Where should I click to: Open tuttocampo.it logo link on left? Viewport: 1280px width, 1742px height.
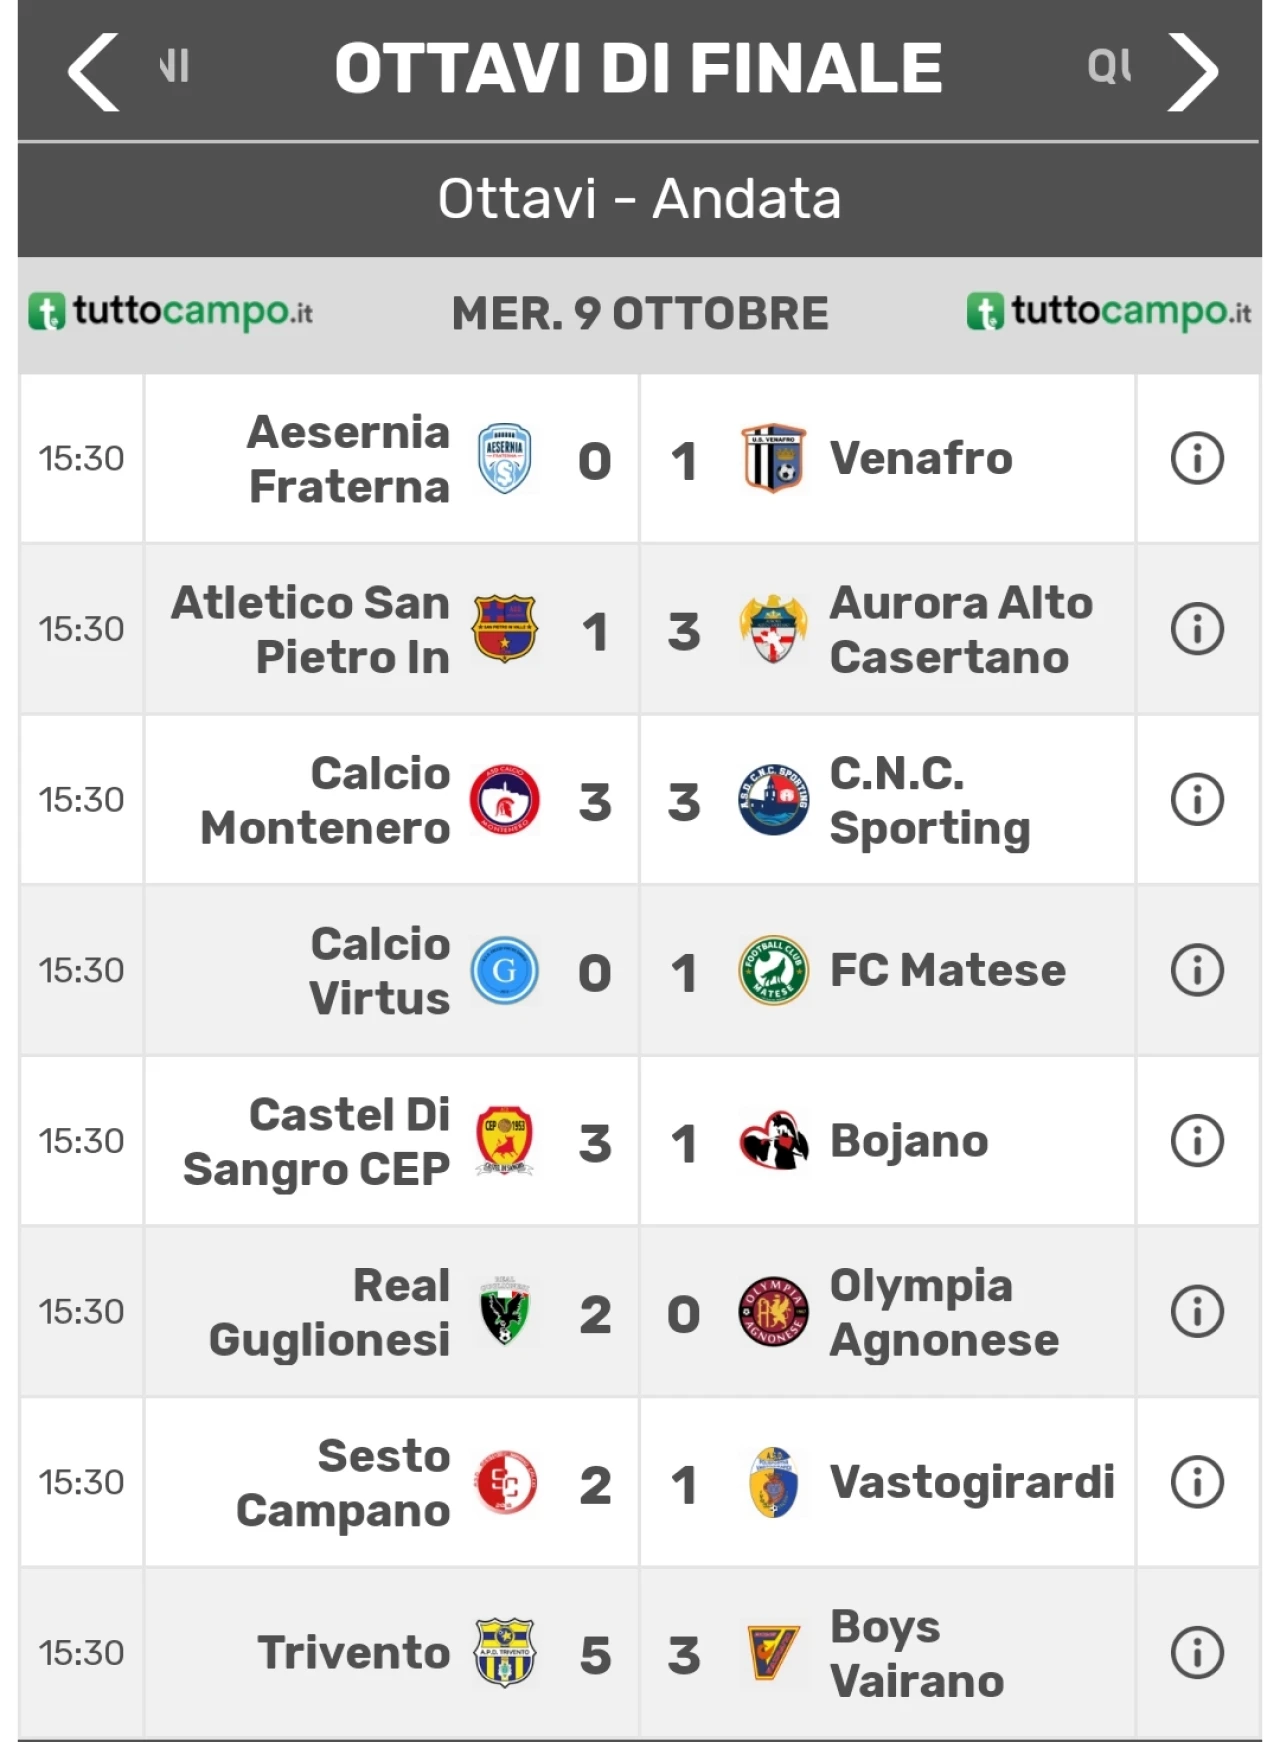(x=170, y=312)
